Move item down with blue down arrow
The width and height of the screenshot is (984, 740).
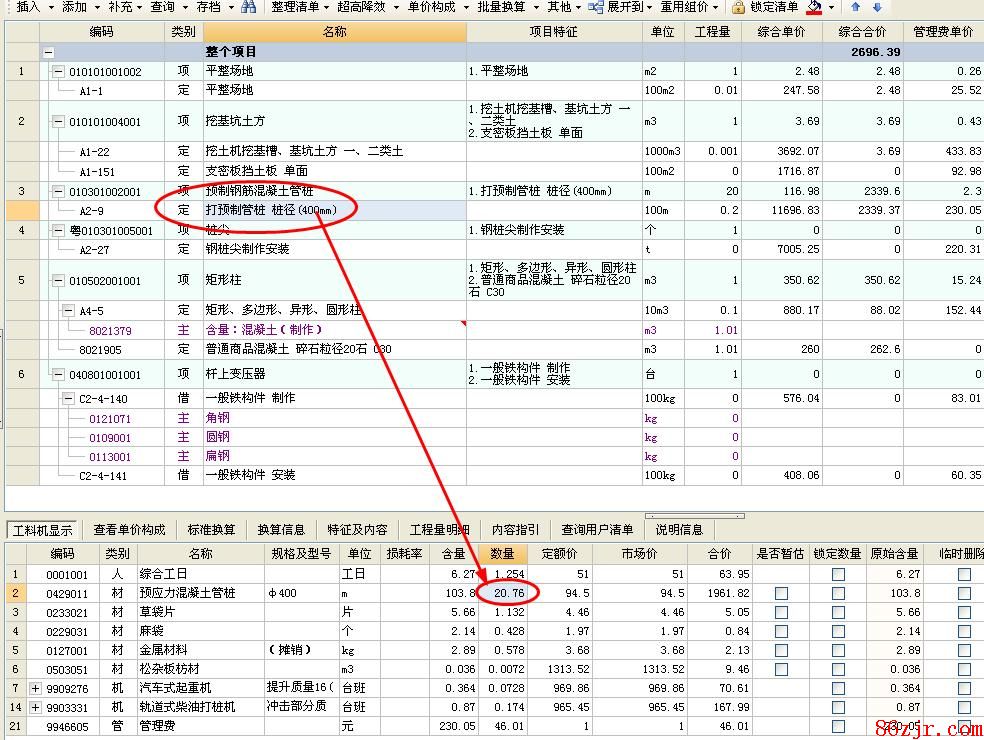877,7
